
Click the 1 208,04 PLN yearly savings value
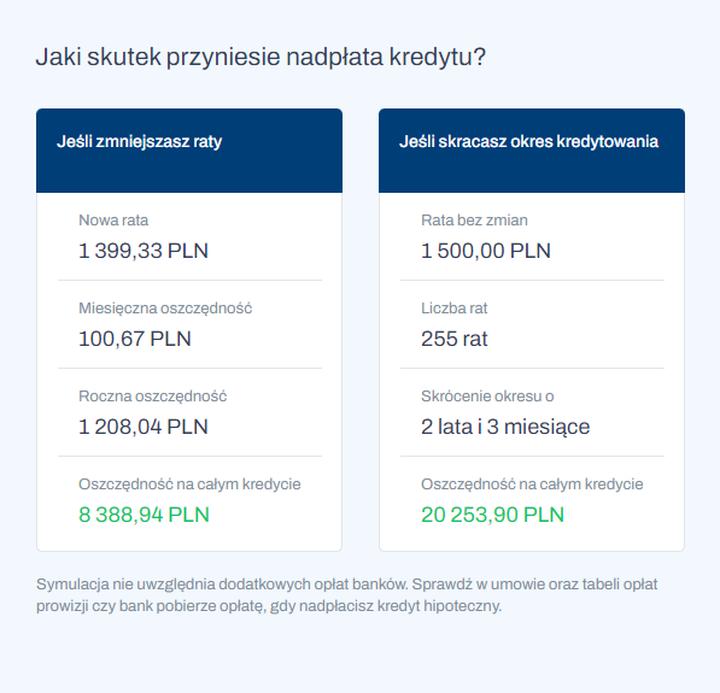click(143, 426)
